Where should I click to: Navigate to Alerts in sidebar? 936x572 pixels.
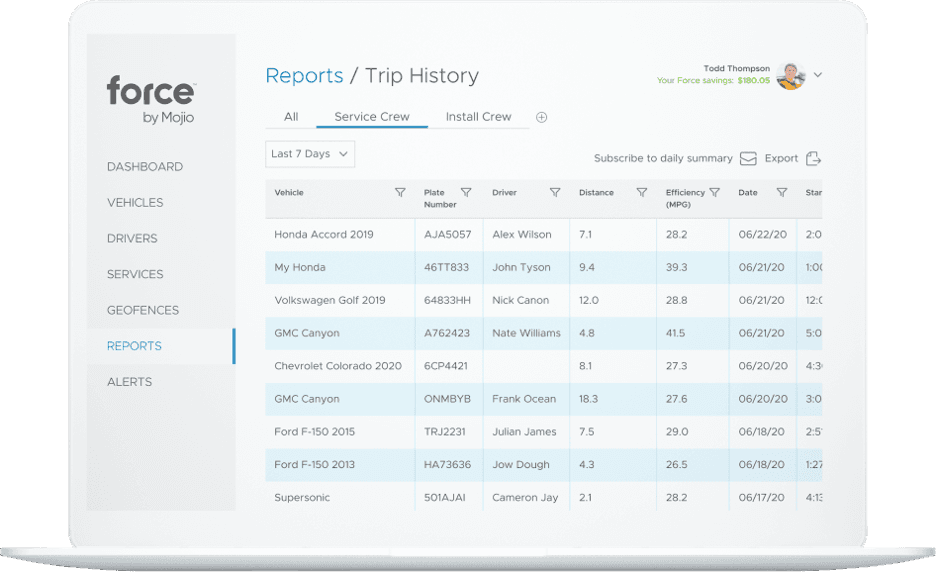pyautogui.click(x=130, y=382)
